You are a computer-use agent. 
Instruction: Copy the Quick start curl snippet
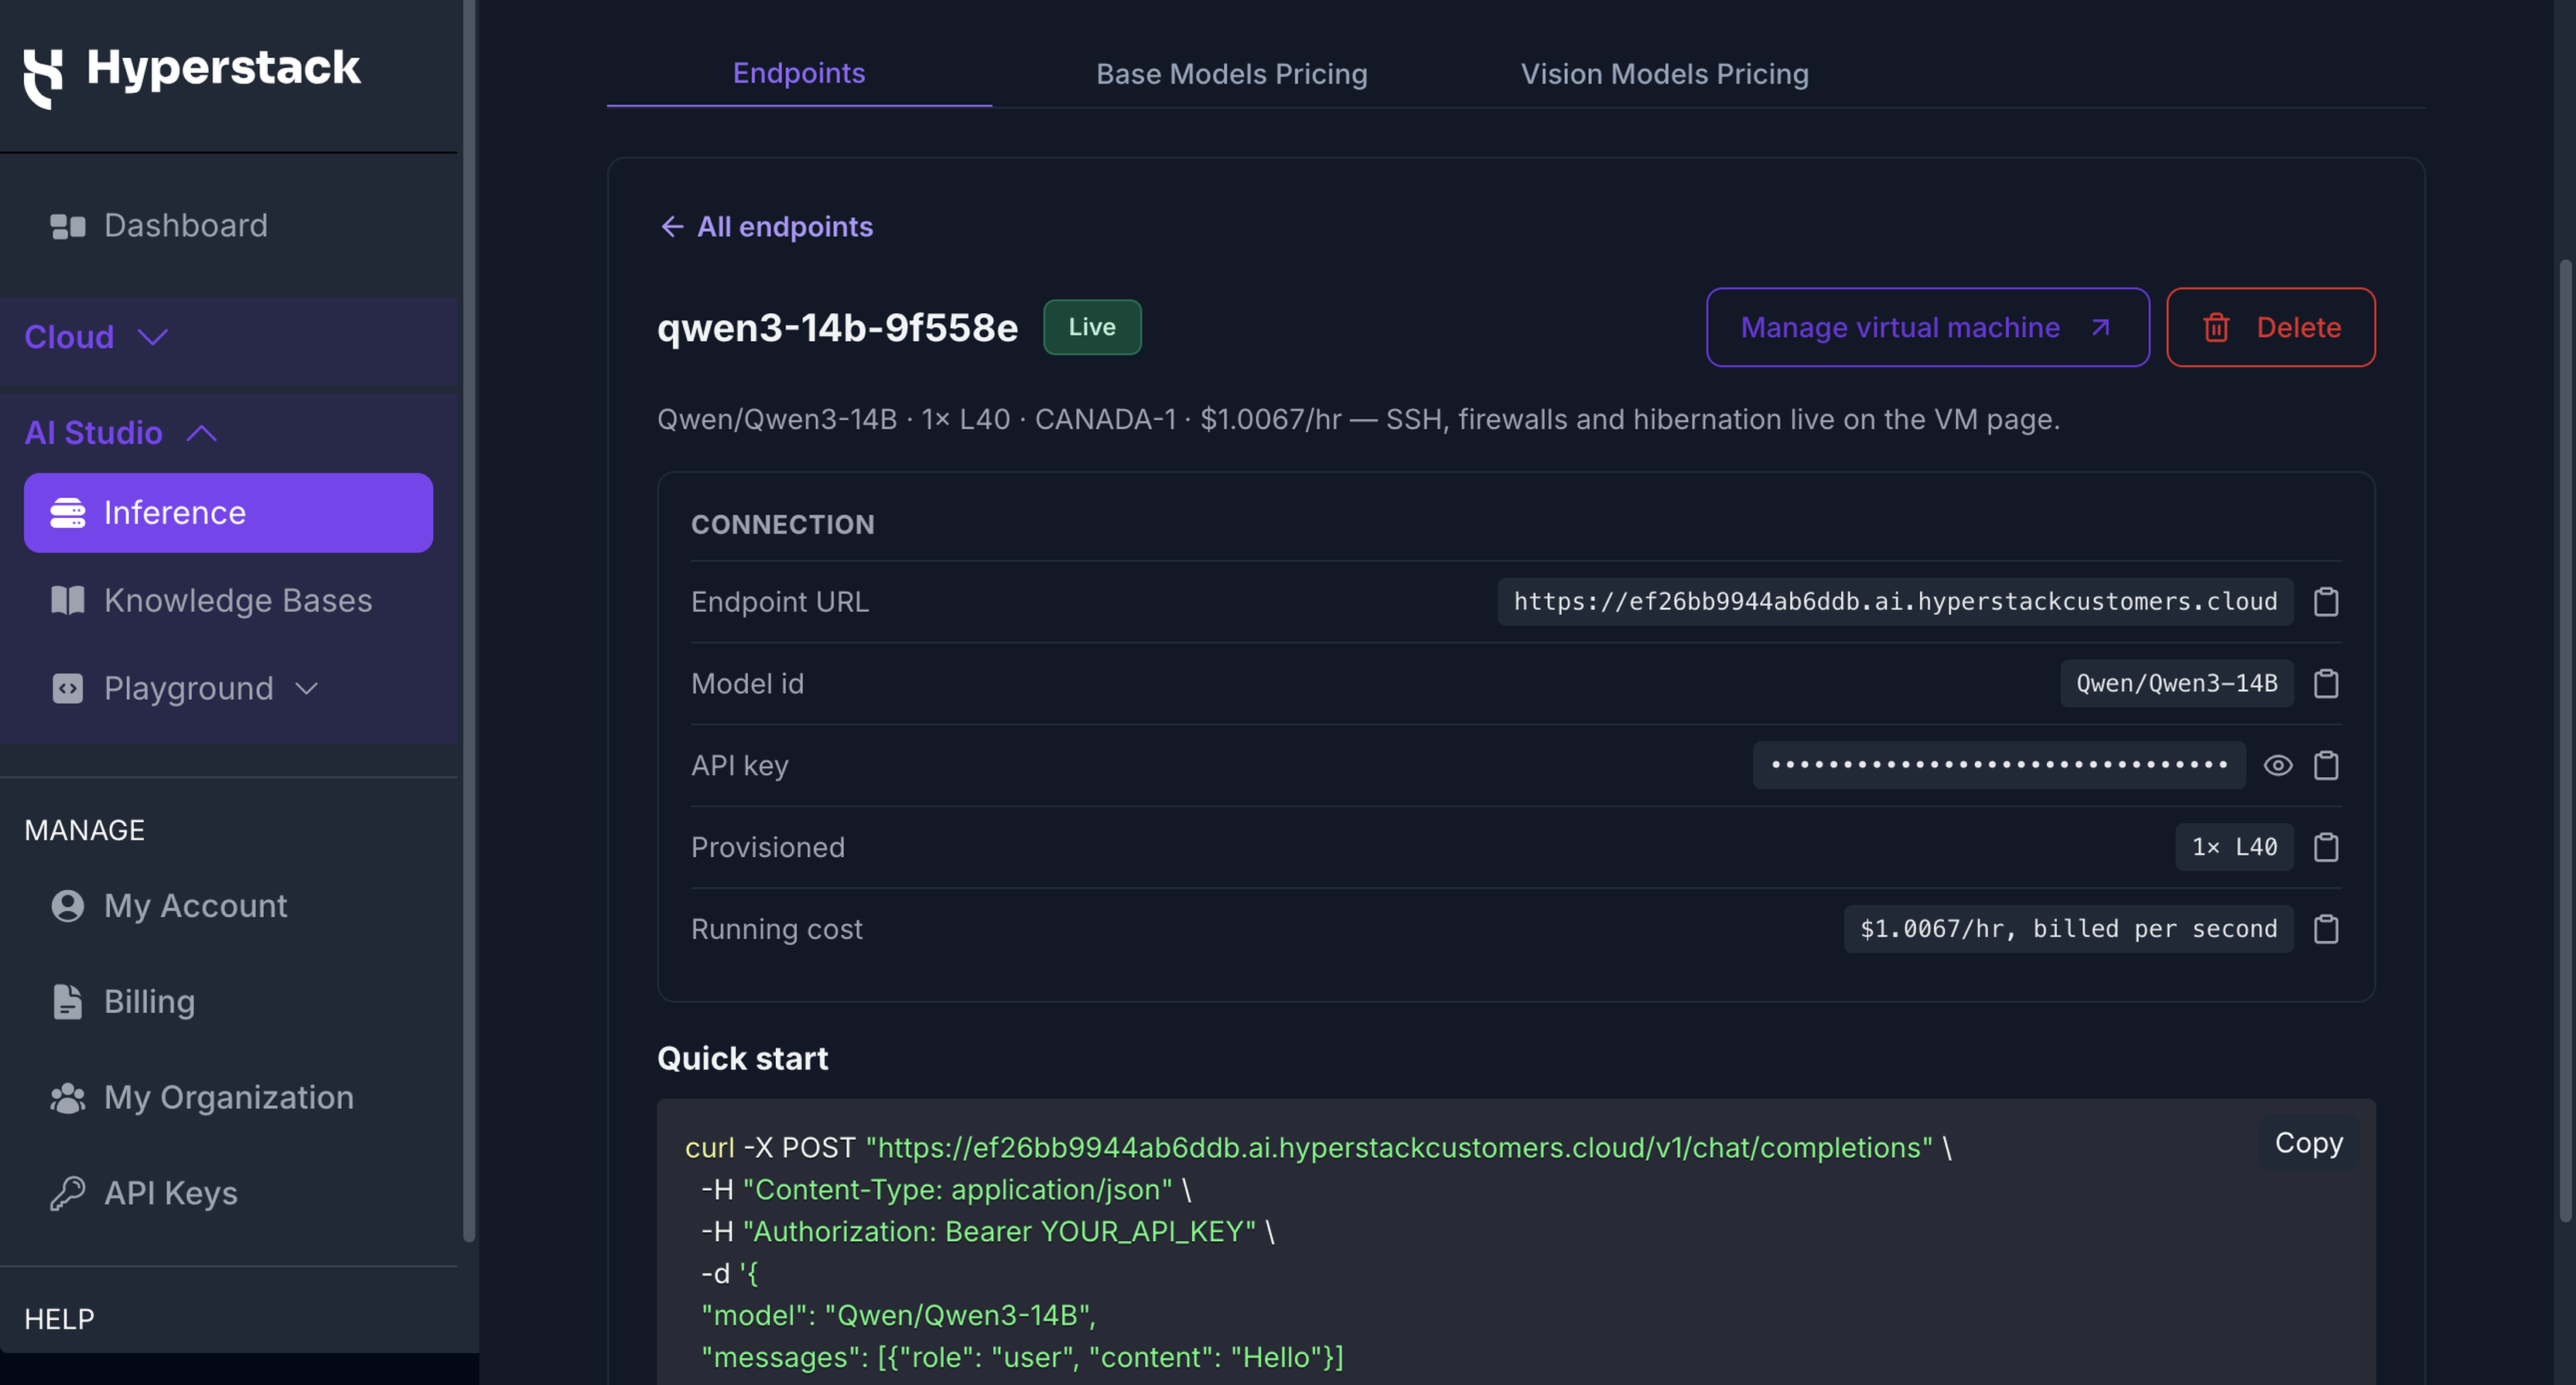click(2308, 1143)
